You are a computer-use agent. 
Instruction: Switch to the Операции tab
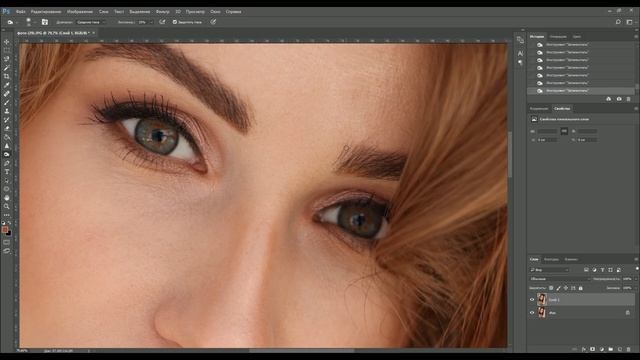558,36
